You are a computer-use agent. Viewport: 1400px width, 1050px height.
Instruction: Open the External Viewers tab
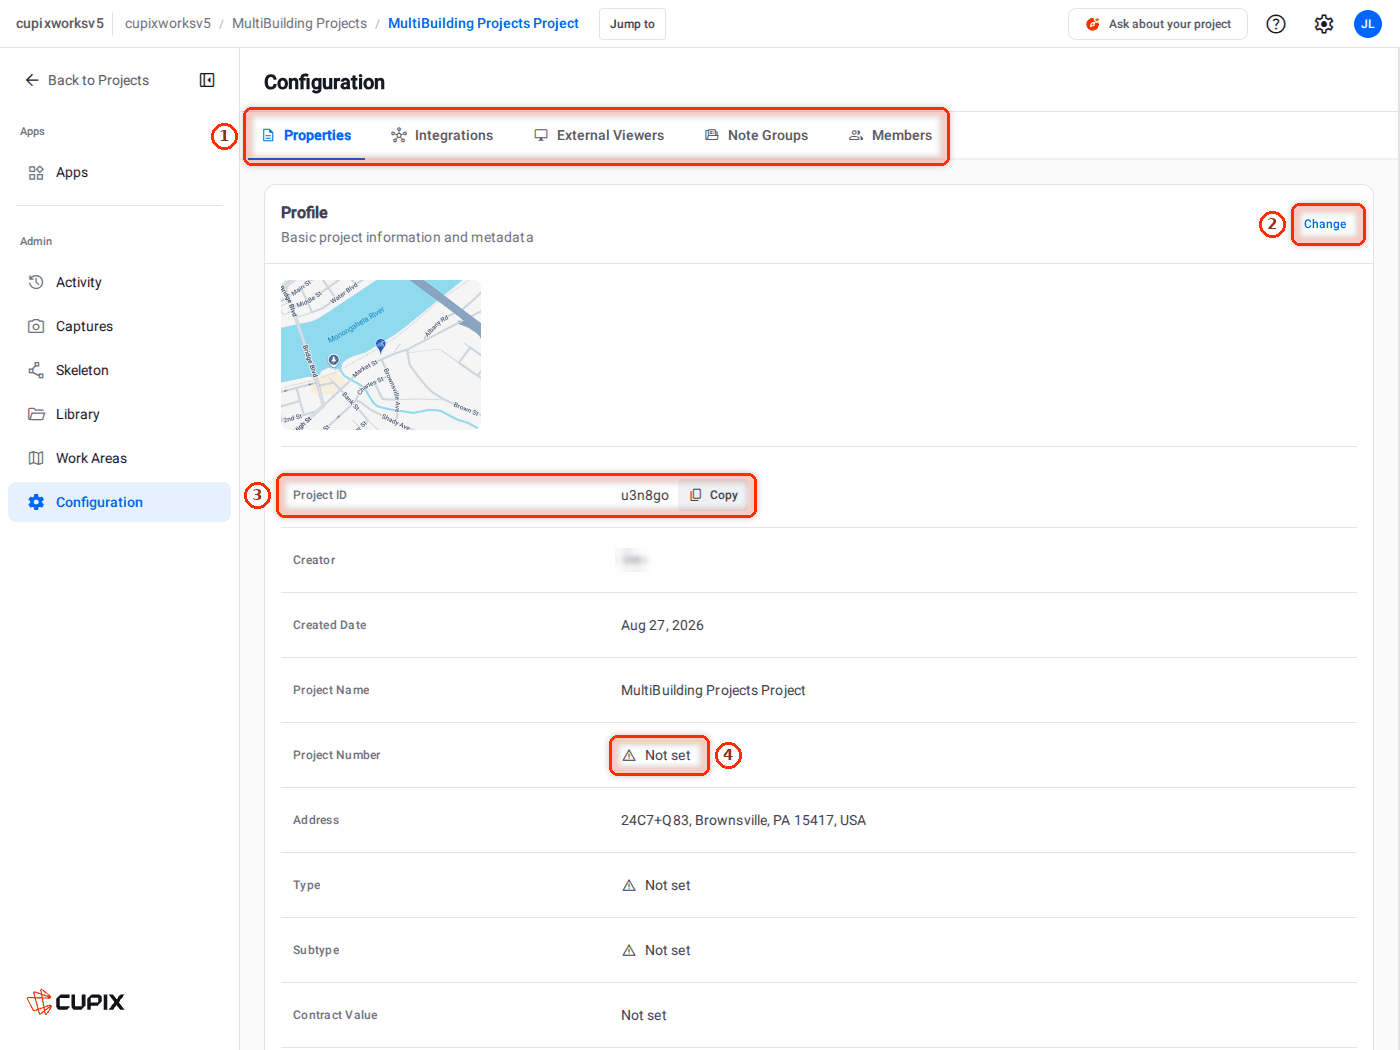coord(599,135)
